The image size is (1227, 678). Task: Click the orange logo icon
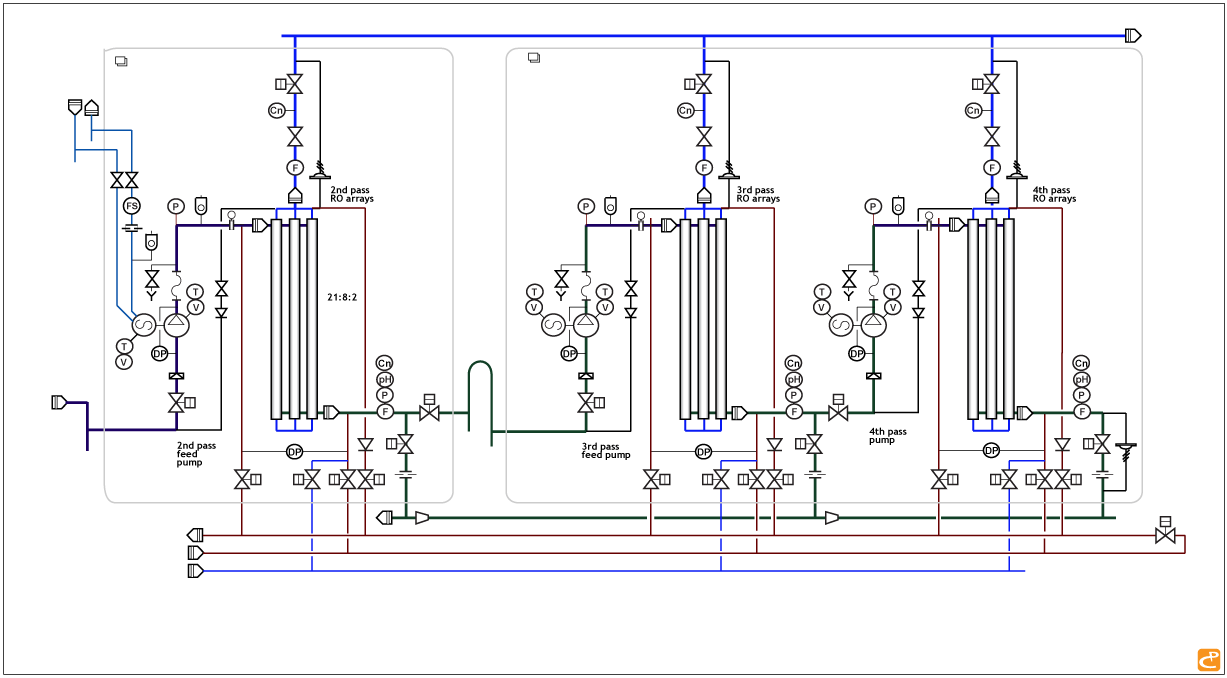pyautogui.click(x=1208, y=660)
